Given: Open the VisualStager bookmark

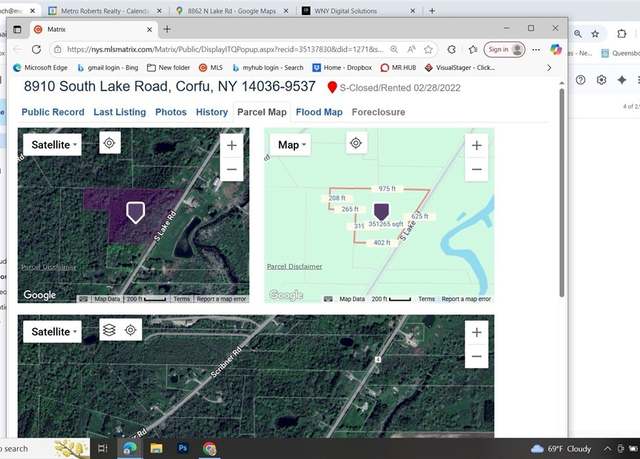Looking at the screenshot, I should pos(460,68).
